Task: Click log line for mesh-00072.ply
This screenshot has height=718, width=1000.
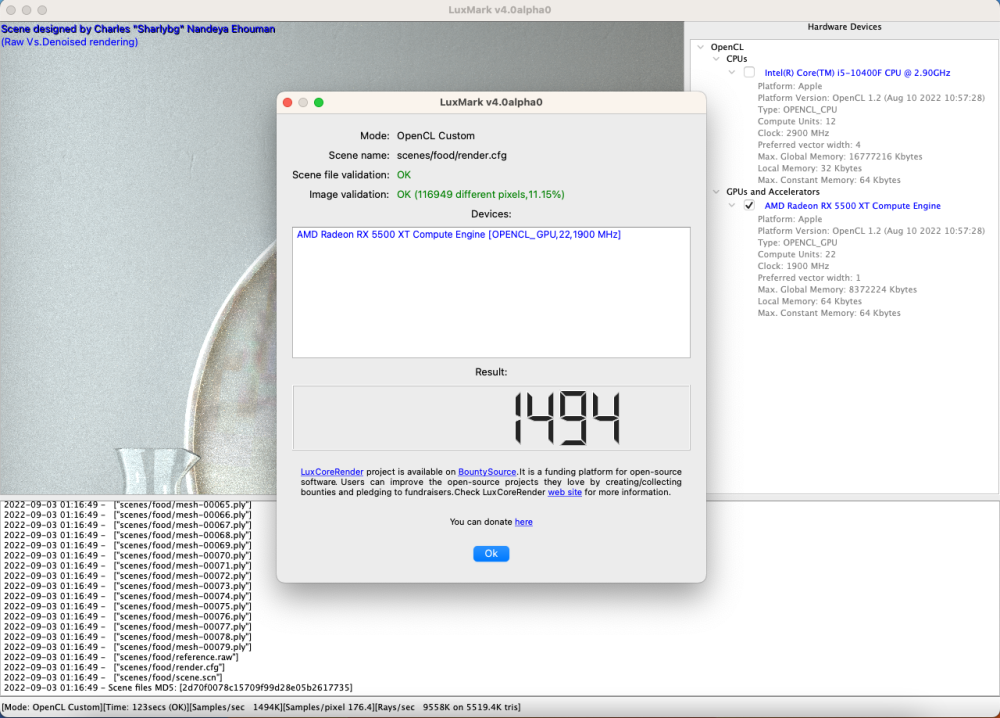Action: (128, 576)
